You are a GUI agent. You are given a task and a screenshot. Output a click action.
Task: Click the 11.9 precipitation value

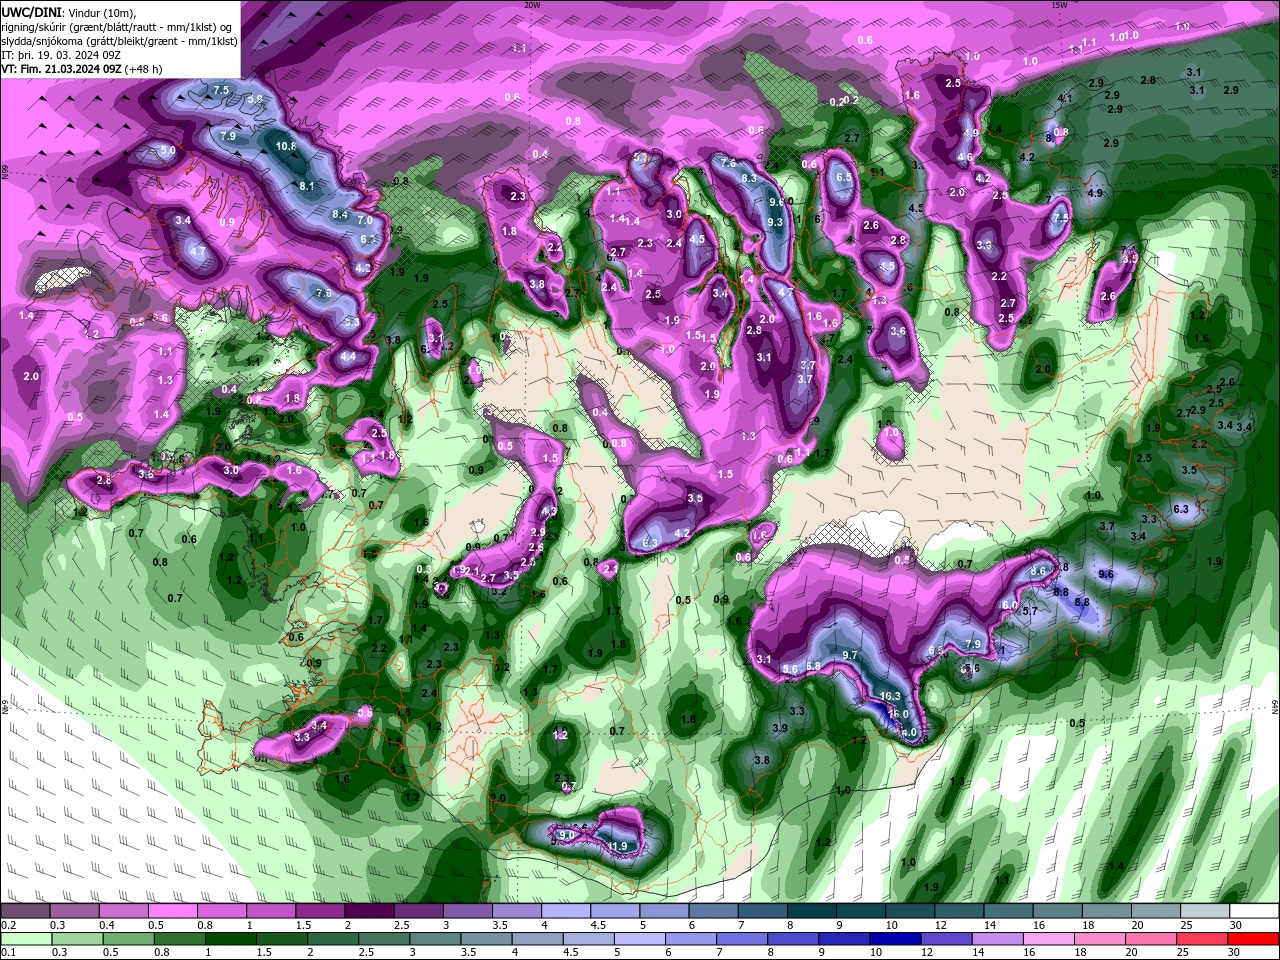pos(618,847)
